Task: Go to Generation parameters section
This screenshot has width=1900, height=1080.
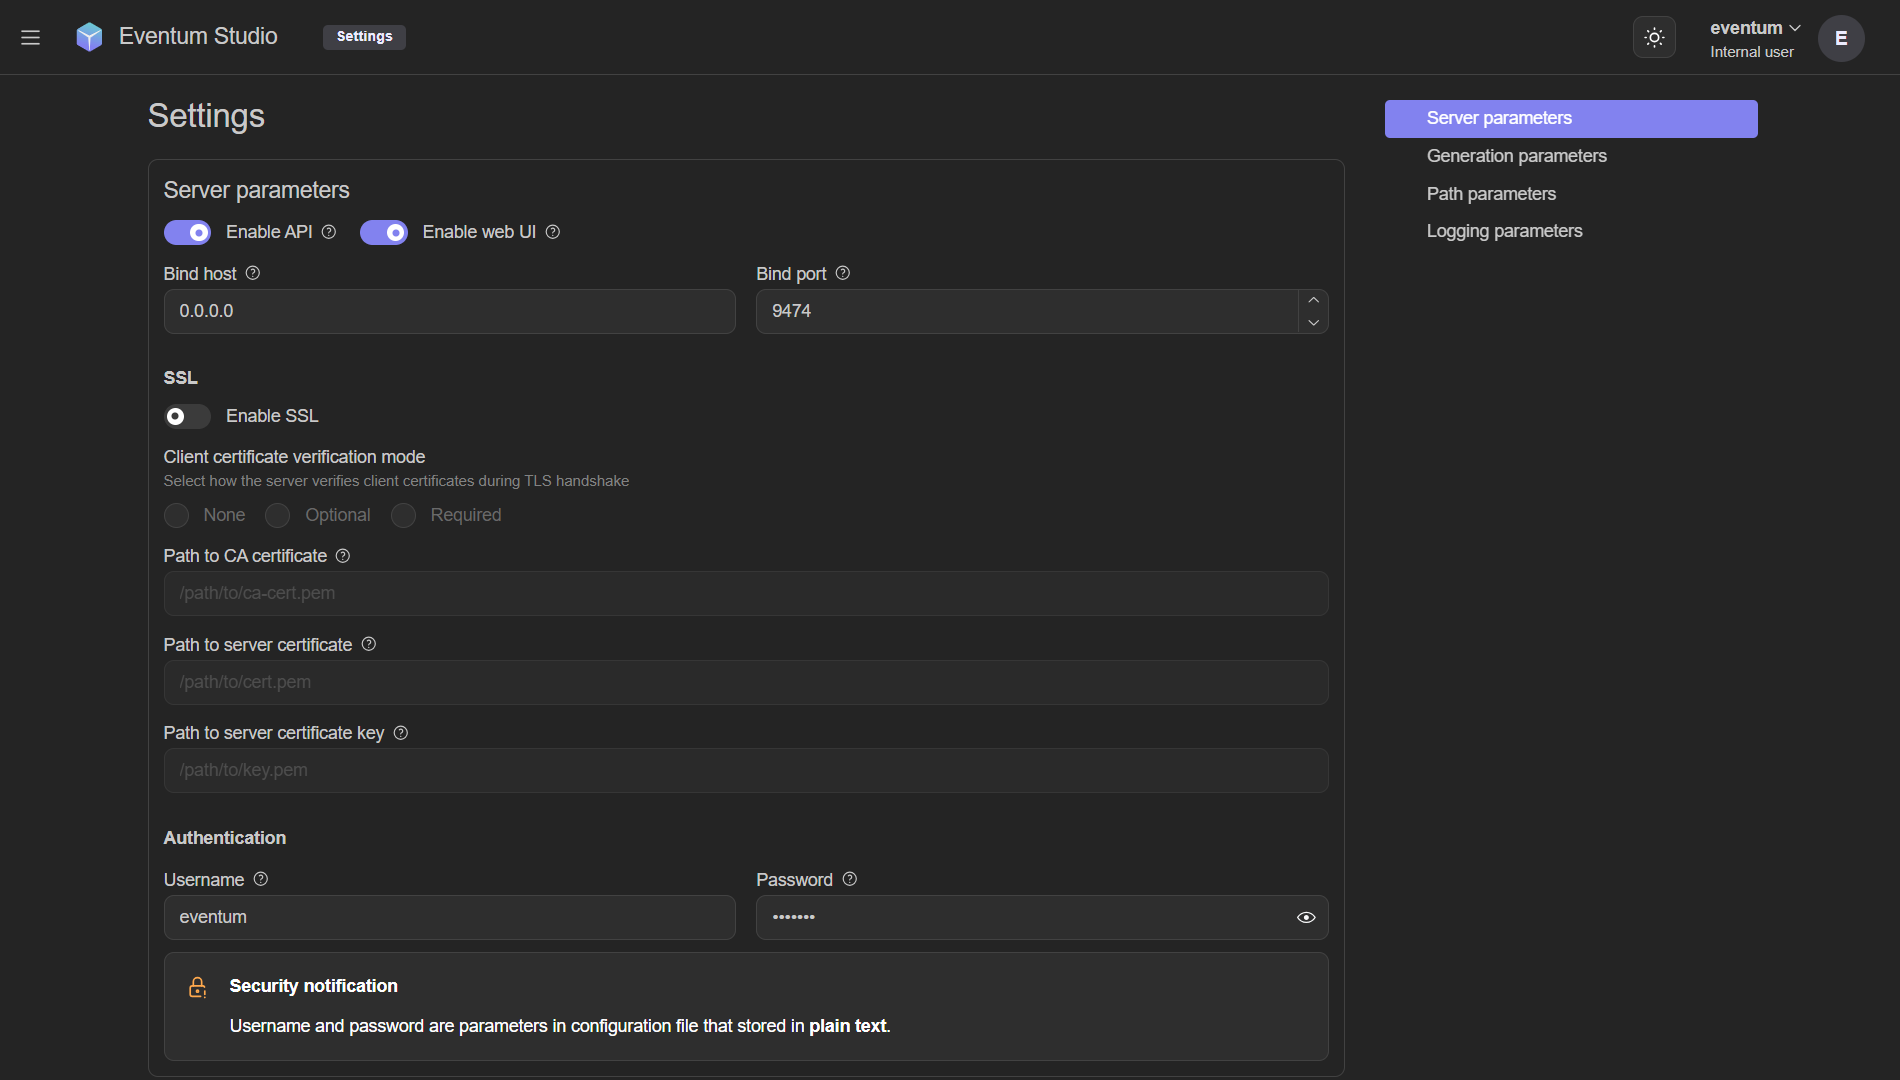Action: [1516, 156]
